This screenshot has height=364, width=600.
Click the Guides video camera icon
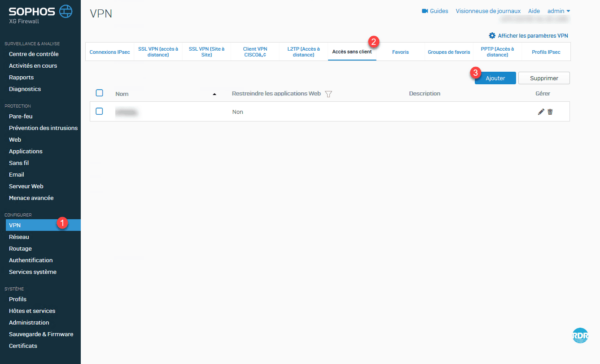pyautogui.click(x=425, y=11)
